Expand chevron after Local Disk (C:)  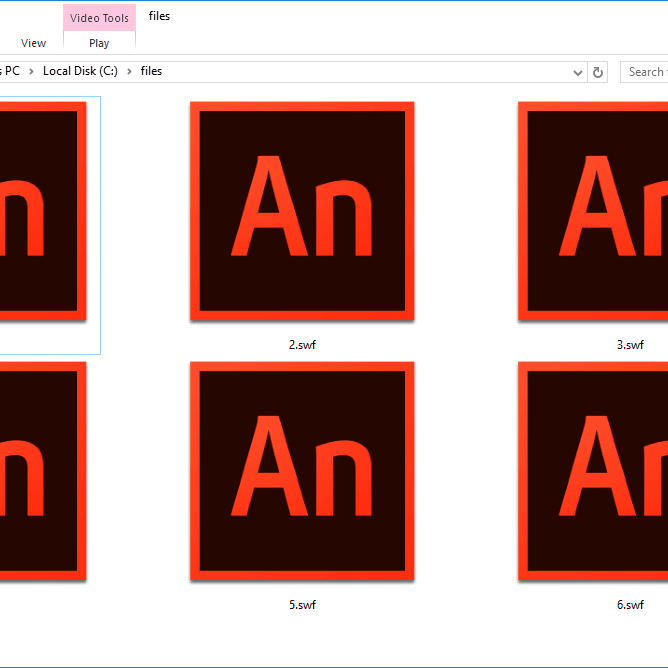(x=129, y=72)
